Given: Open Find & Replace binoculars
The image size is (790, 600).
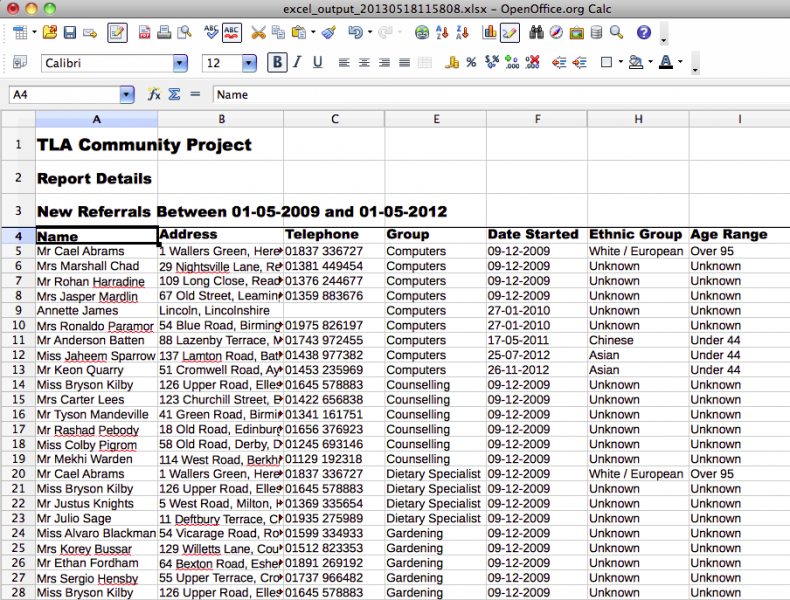Looking at the screenshot, I should coord(536,33).
